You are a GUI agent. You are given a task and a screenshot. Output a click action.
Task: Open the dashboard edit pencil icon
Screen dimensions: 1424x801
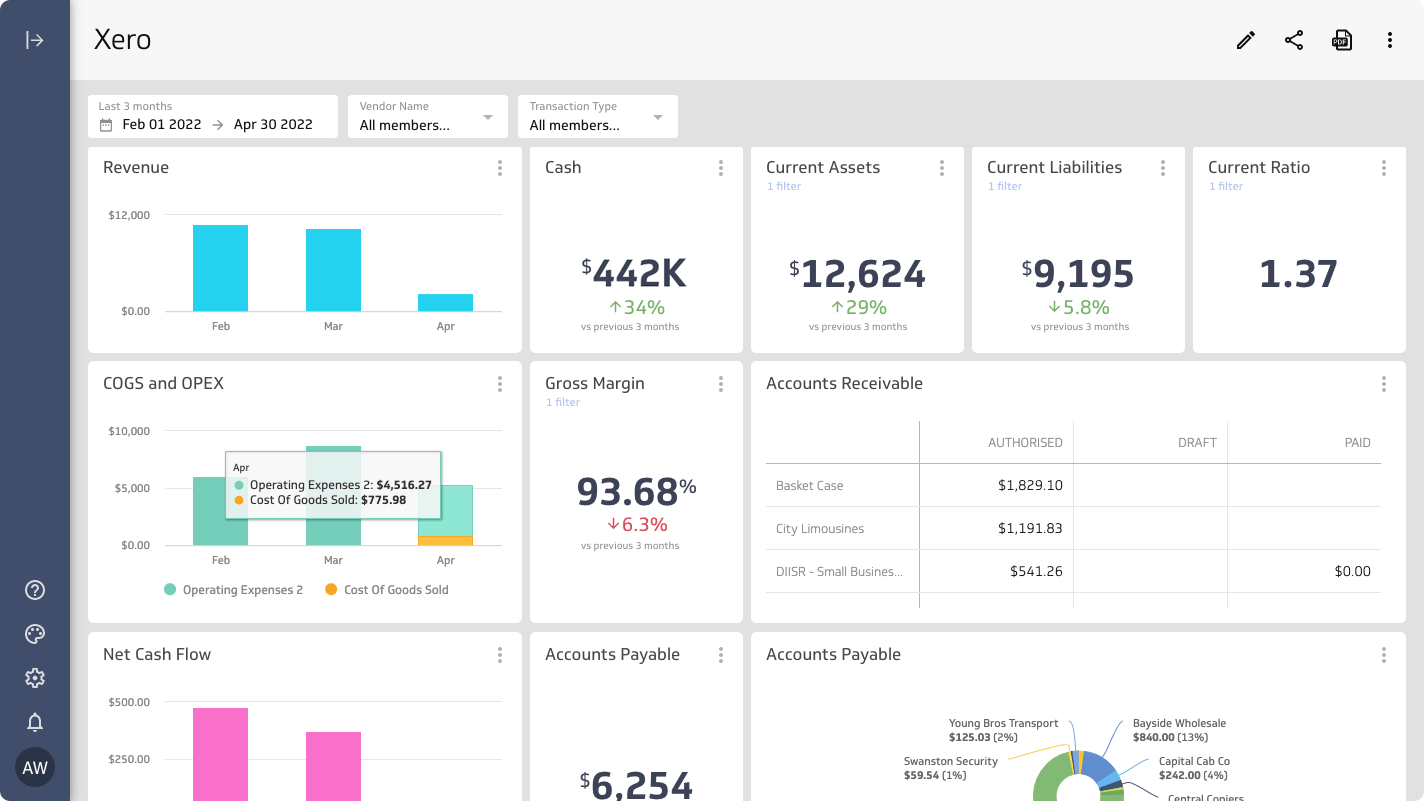click(x=1245, y=40)
